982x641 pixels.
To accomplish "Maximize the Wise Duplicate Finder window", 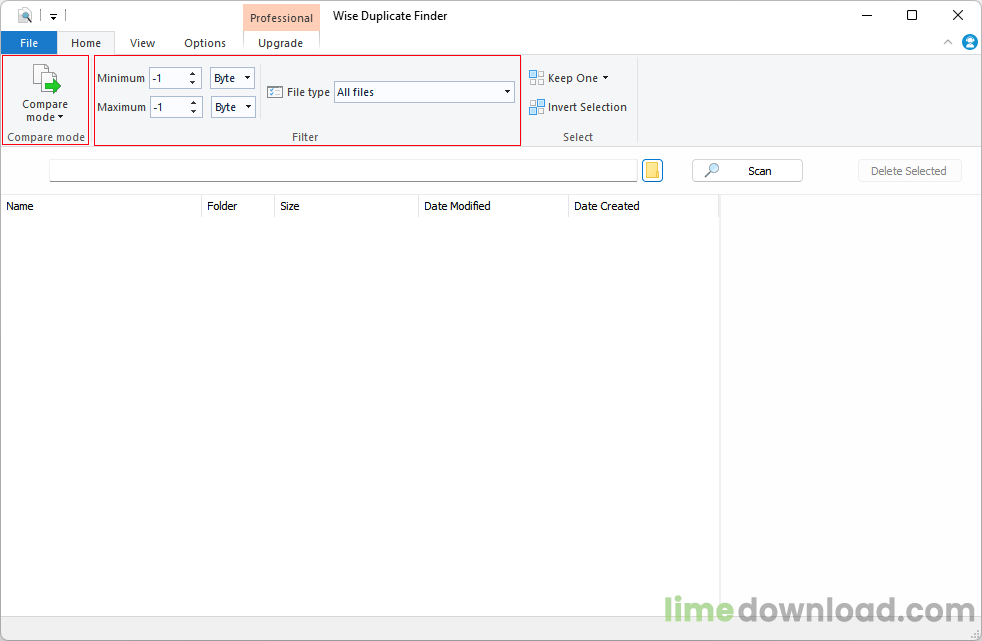I will [x=912, y=15].
